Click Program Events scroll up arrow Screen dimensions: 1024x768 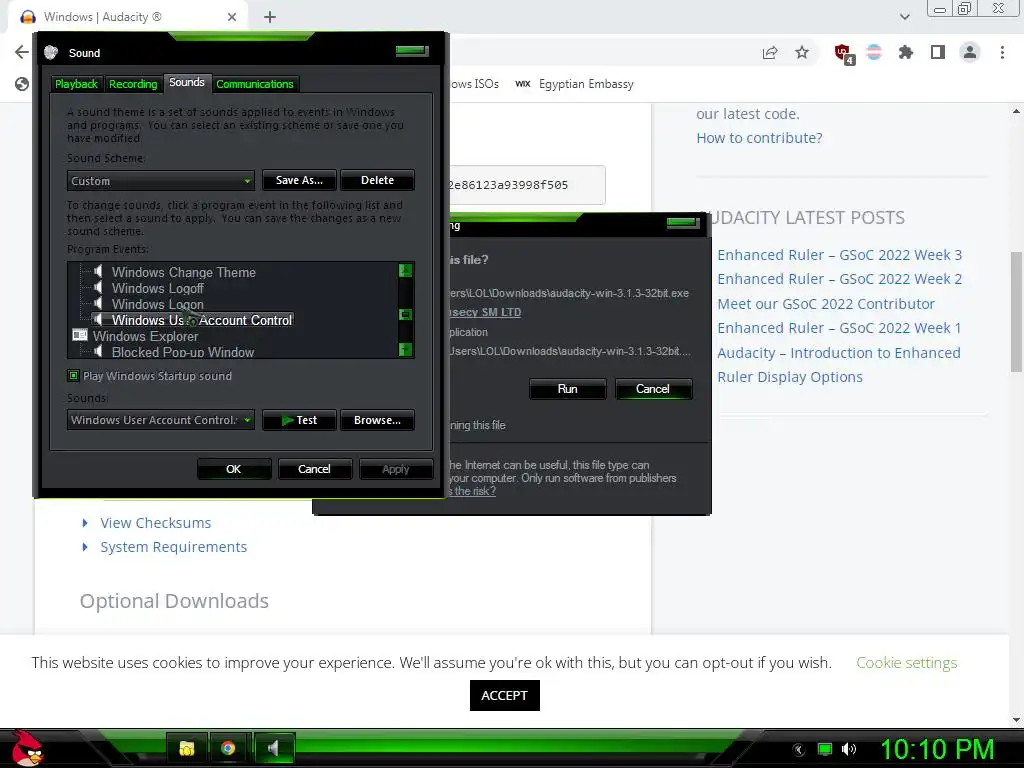tap(406, 270)
